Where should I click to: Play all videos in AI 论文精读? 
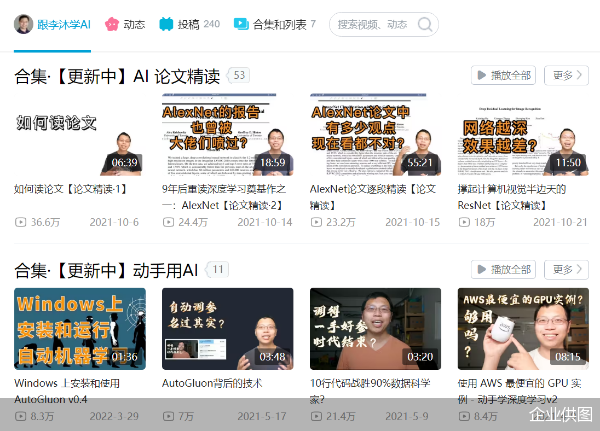tap(503, 75)
